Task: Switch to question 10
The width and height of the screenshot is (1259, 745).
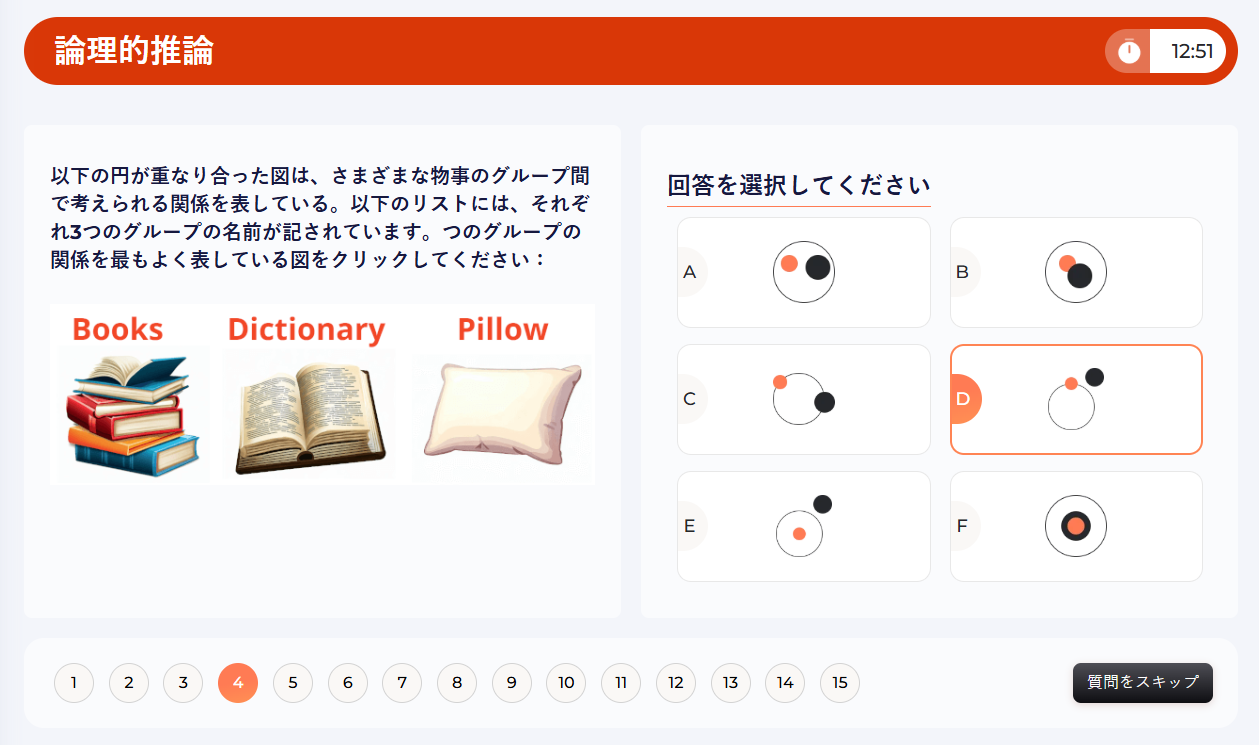Action: pos(566,683)
